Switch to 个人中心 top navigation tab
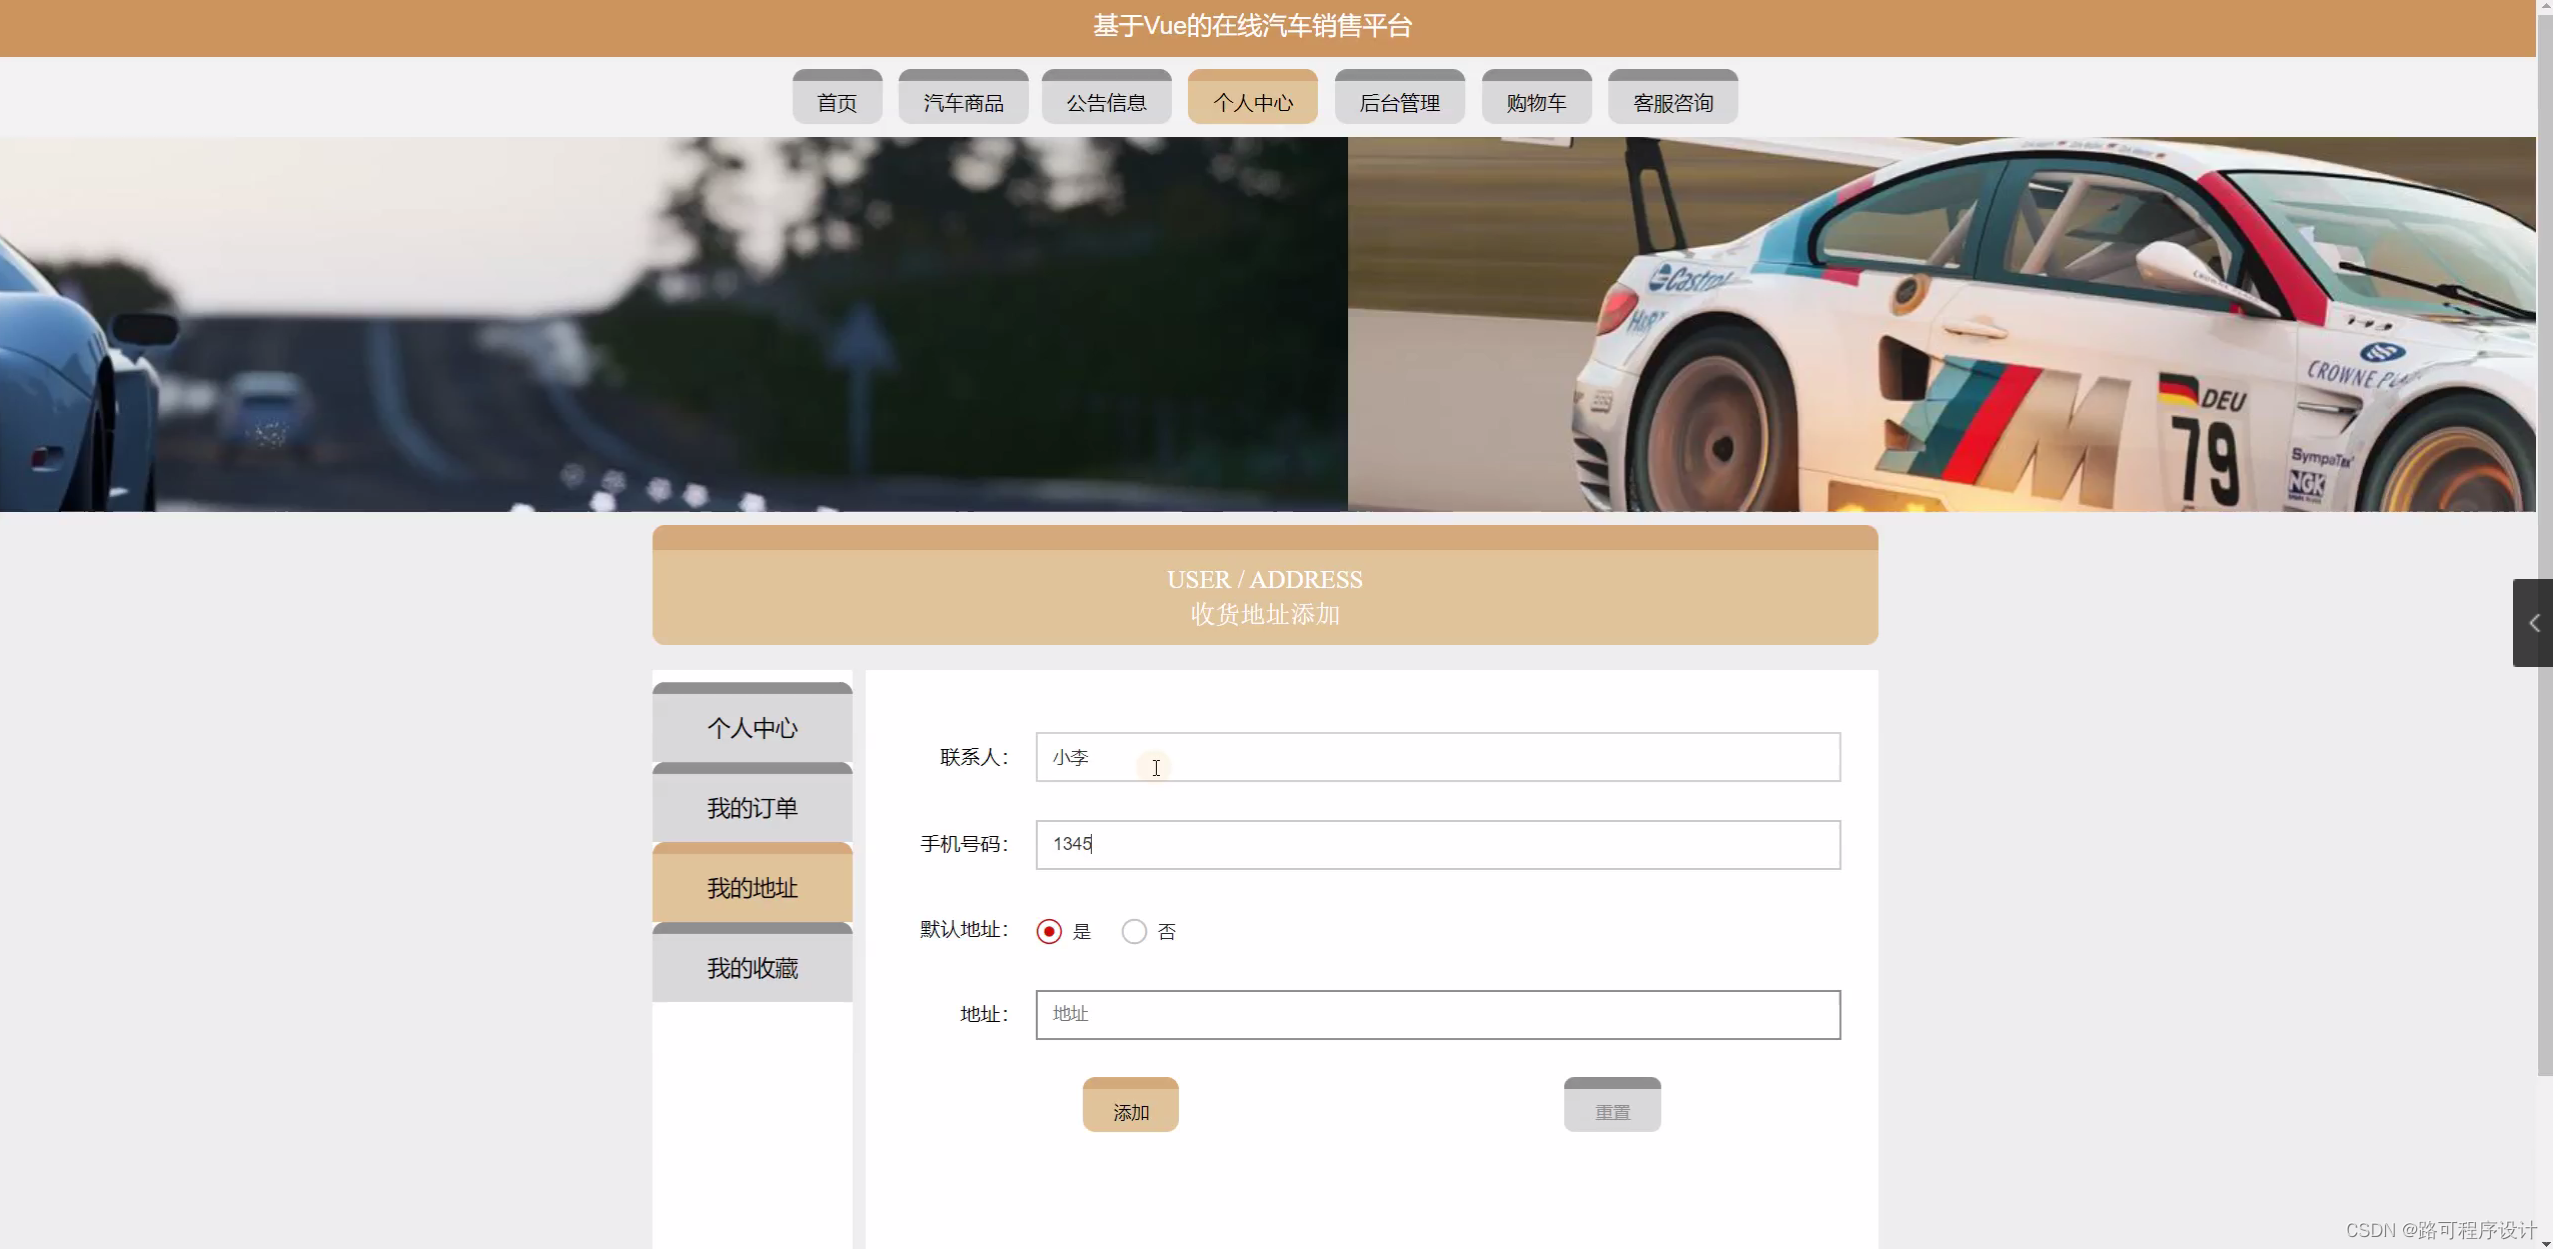The height and width of the screenshot is (1249, 2553). 1252,100
